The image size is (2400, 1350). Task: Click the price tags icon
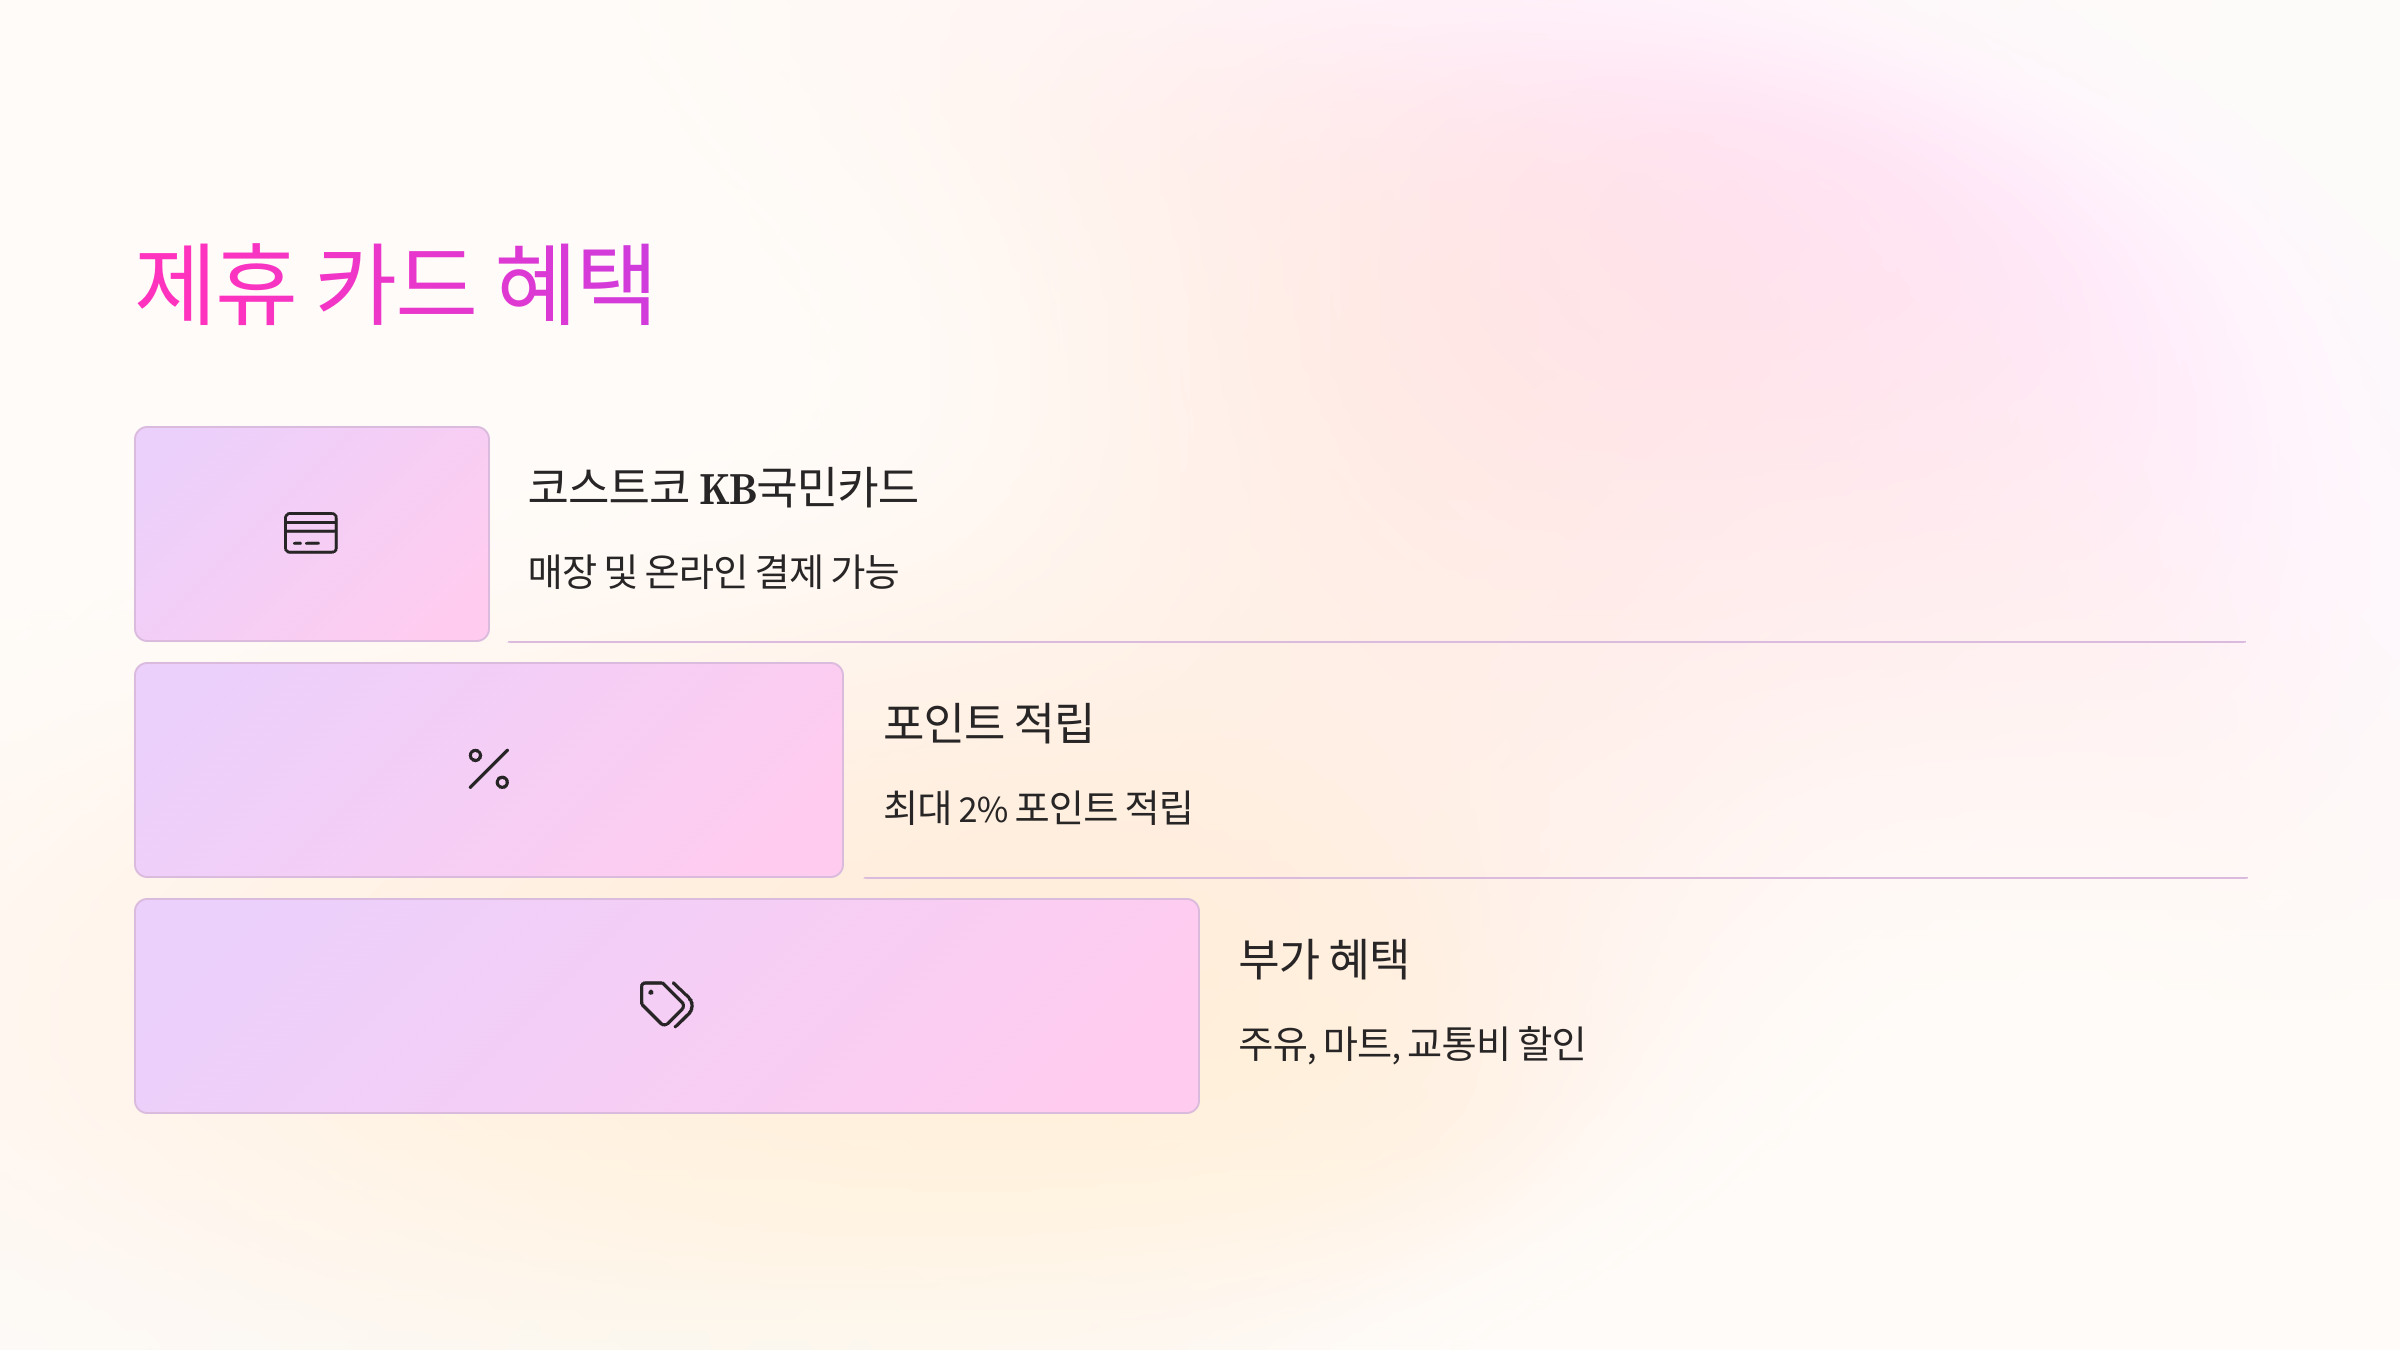point(667,1004)
